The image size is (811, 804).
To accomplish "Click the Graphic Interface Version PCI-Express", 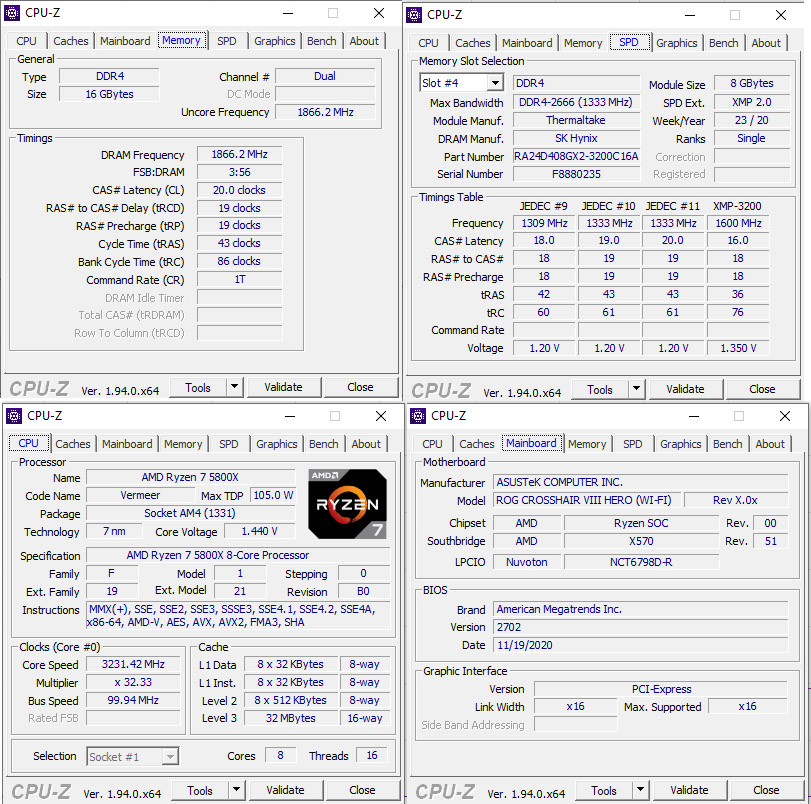I will [x=661, y=689].
